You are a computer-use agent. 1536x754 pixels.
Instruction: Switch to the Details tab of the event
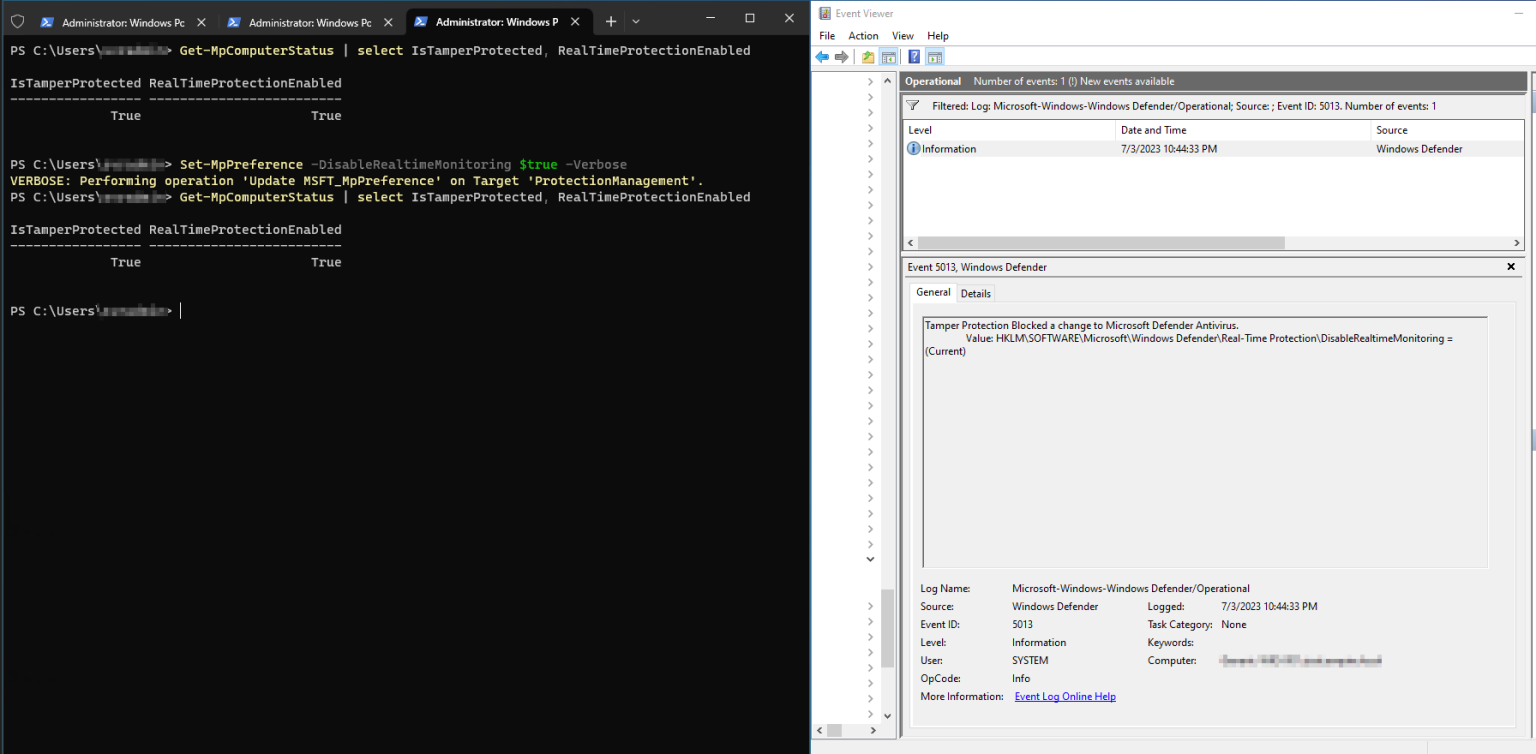(x=975, y=293)
